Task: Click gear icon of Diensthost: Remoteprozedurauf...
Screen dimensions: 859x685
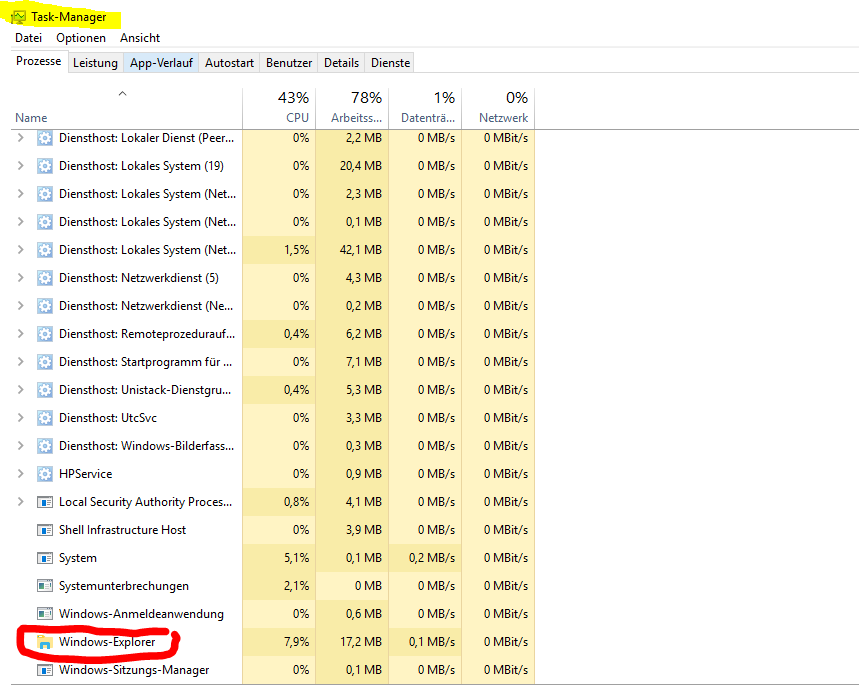Action: [x=44, y=334]
